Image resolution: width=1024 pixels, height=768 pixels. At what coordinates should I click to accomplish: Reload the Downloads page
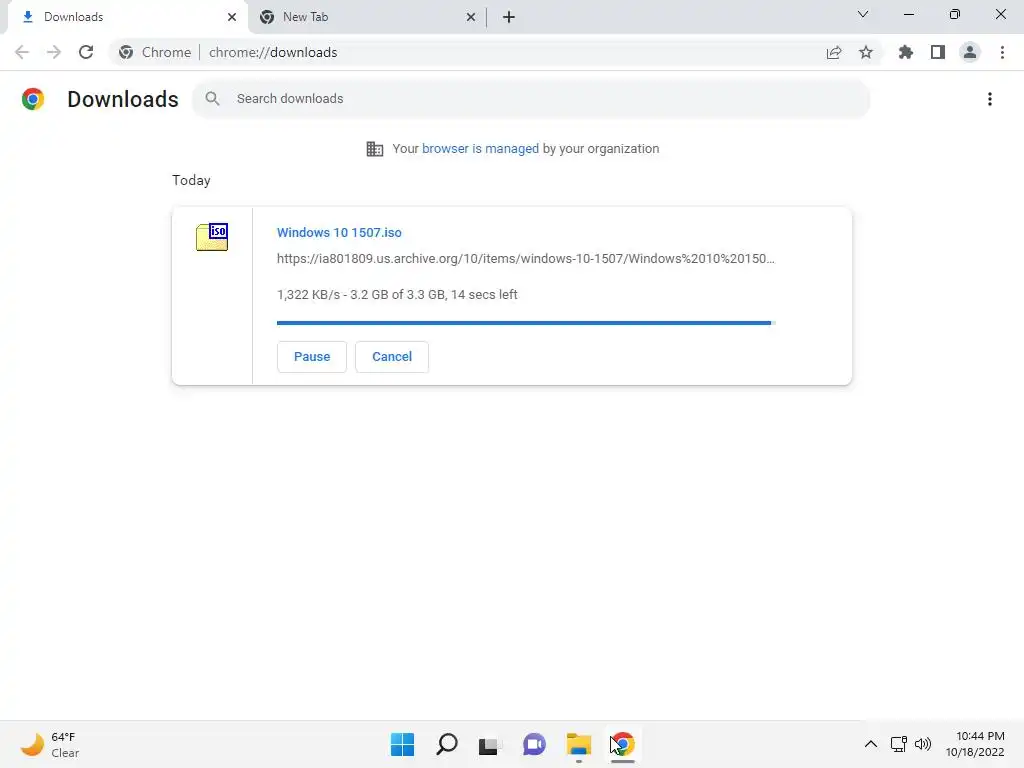pyautogui.click(x=86, y=52)
